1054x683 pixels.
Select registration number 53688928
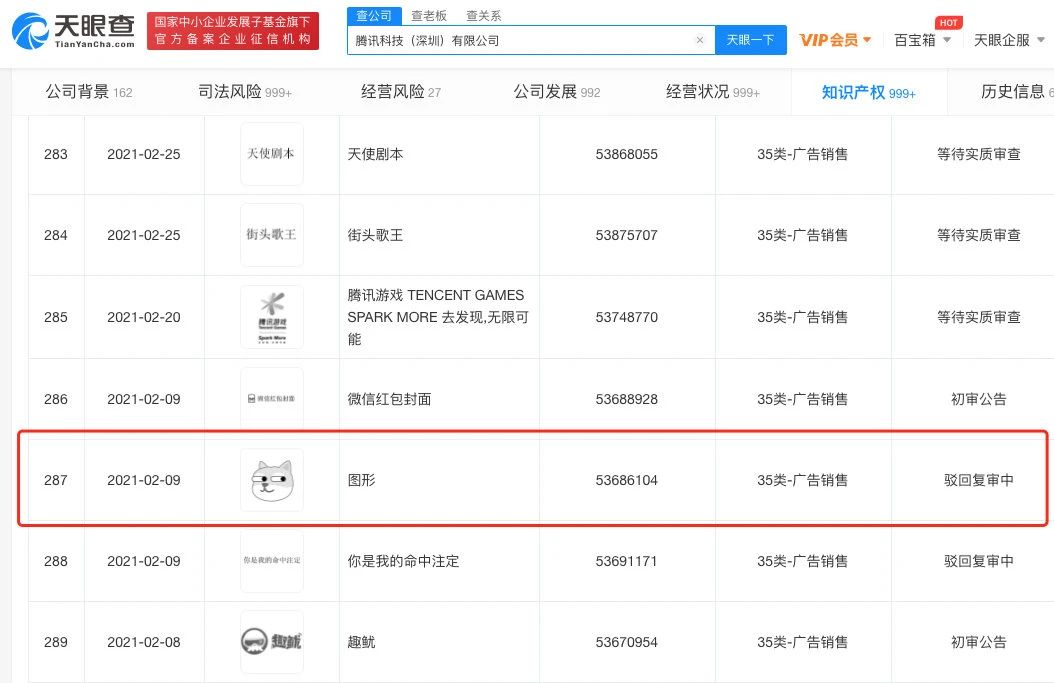point(626,399)
